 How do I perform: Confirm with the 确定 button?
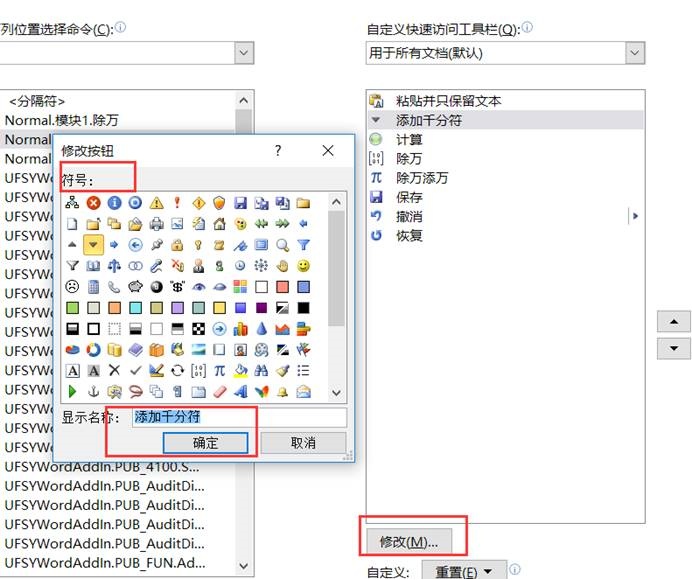[x=205, y=443]
